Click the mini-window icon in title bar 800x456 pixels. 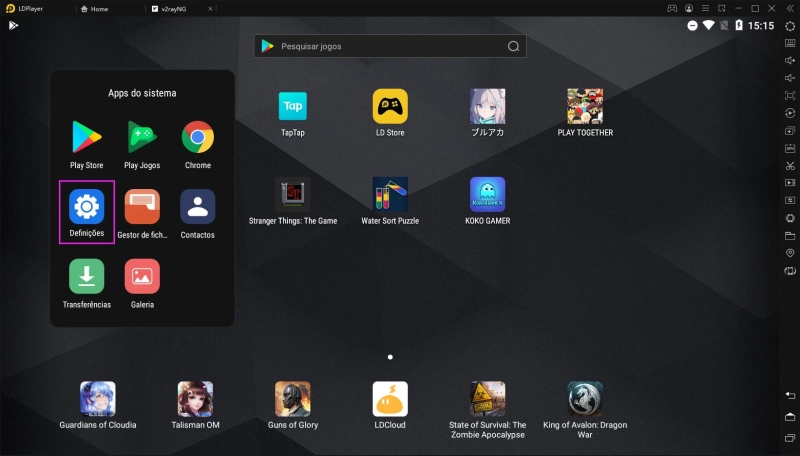(721, 9)
